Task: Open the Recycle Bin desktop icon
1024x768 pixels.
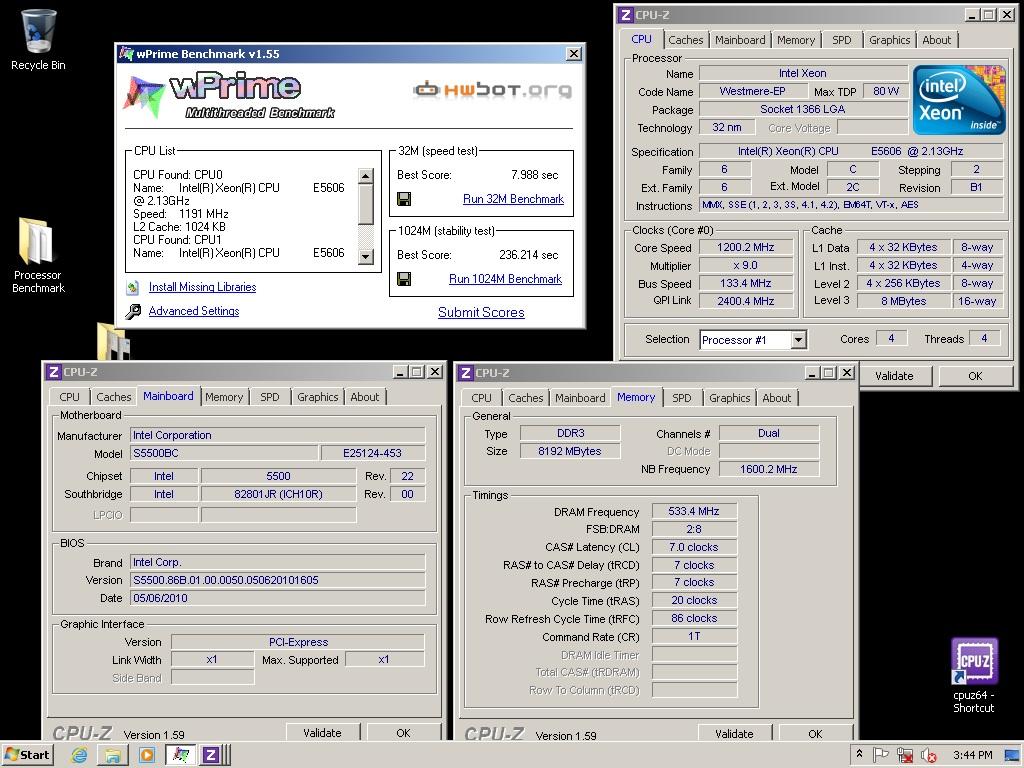Action: click(x=38, y=39)
